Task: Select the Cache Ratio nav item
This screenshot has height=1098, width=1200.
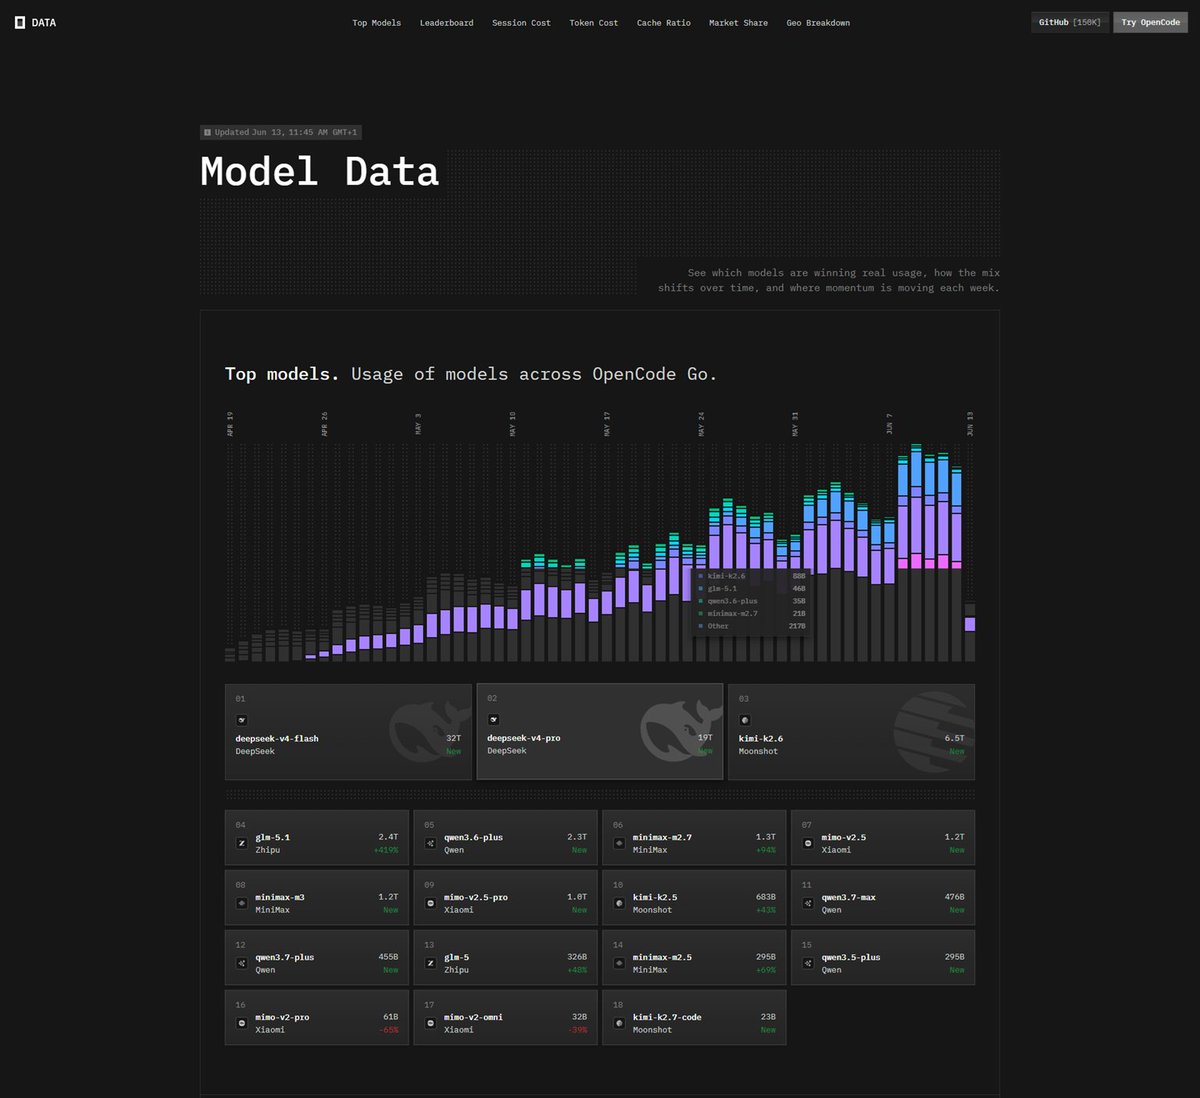Action: (664, 23)
